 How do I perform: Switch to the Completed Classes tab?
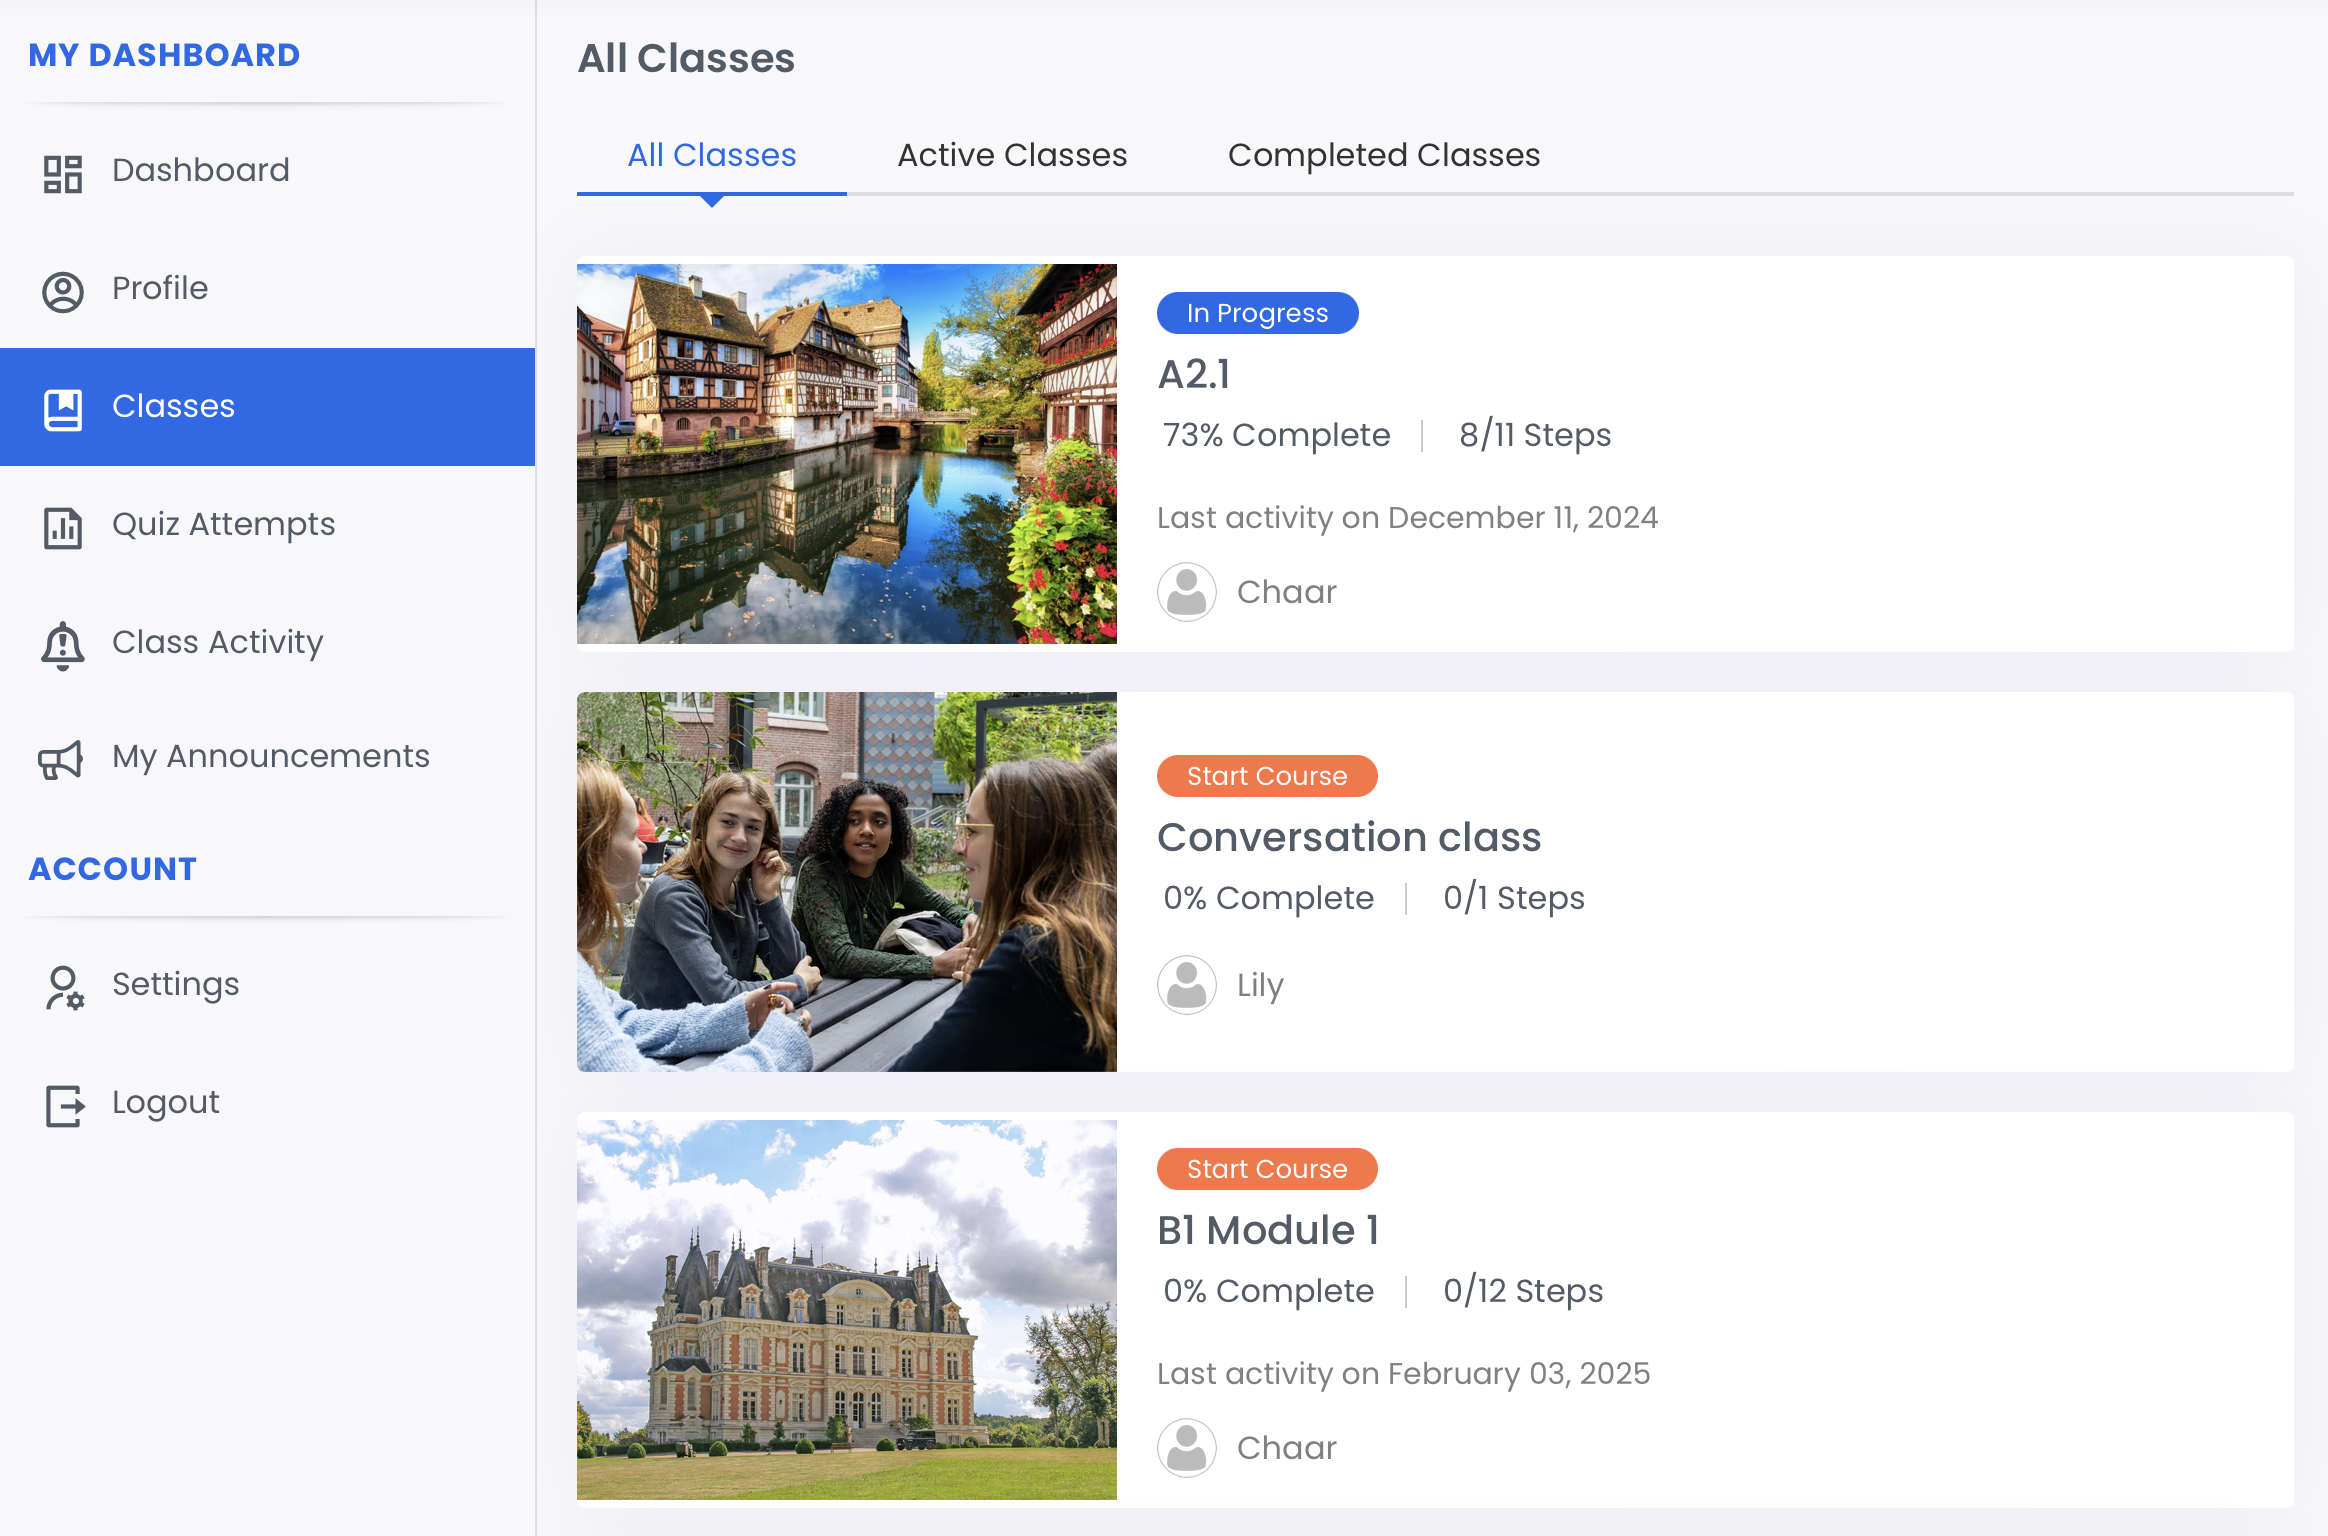tap(1383, 155)
